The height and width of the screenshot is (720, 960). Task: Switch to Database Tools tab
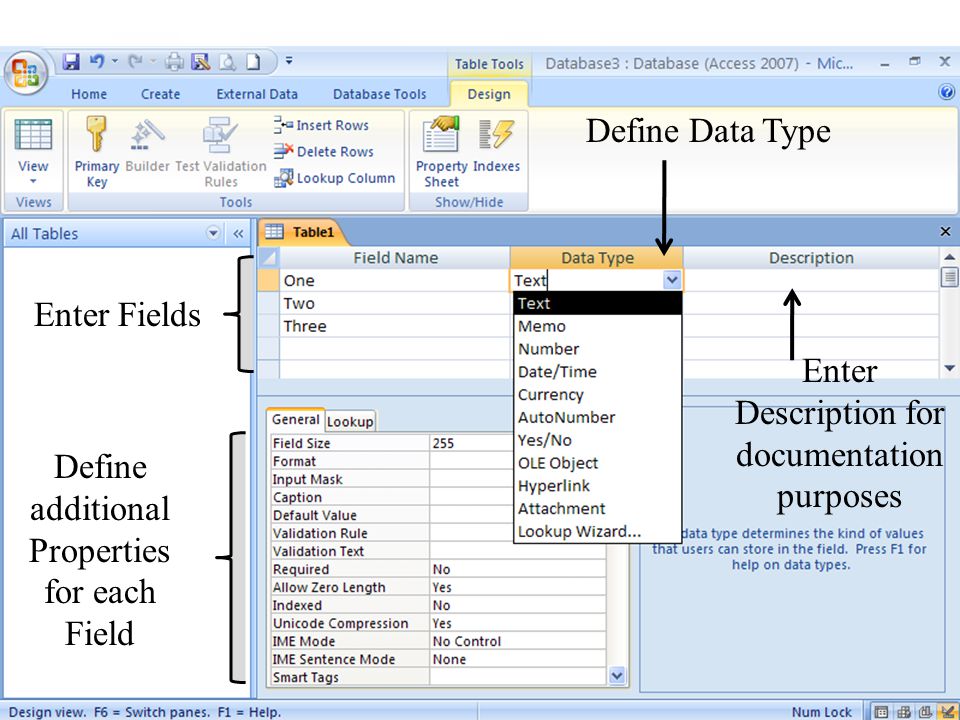click(x=380, y=94)
